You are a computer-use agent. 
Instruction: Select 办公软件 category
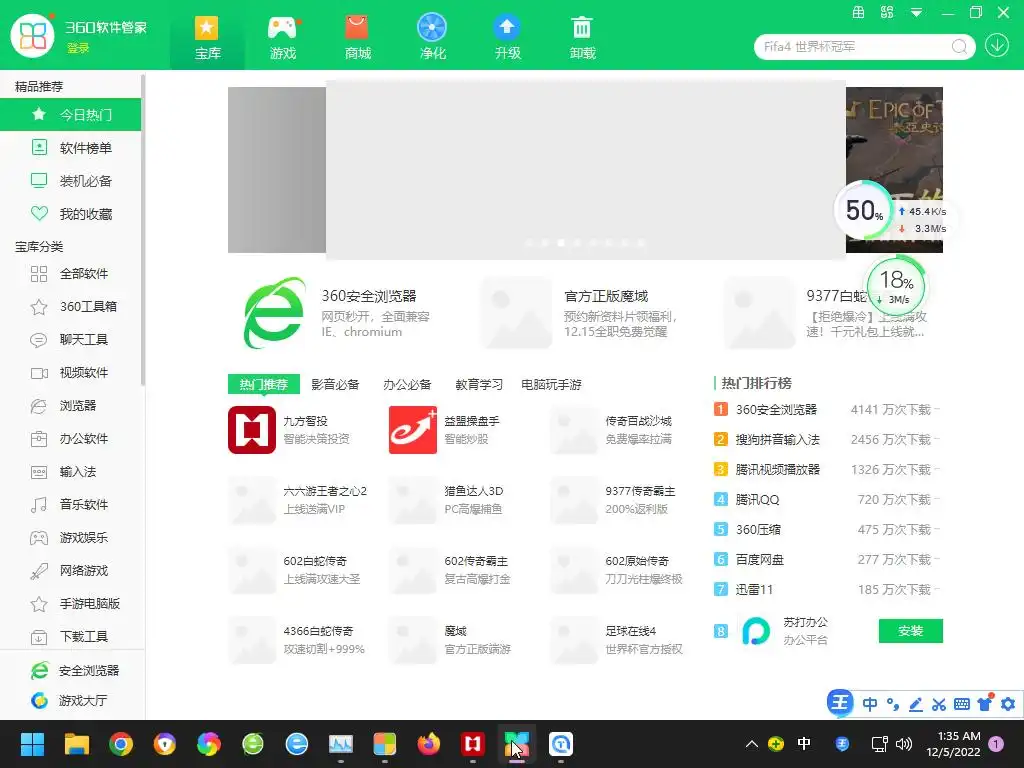click(x=71, y=439)
